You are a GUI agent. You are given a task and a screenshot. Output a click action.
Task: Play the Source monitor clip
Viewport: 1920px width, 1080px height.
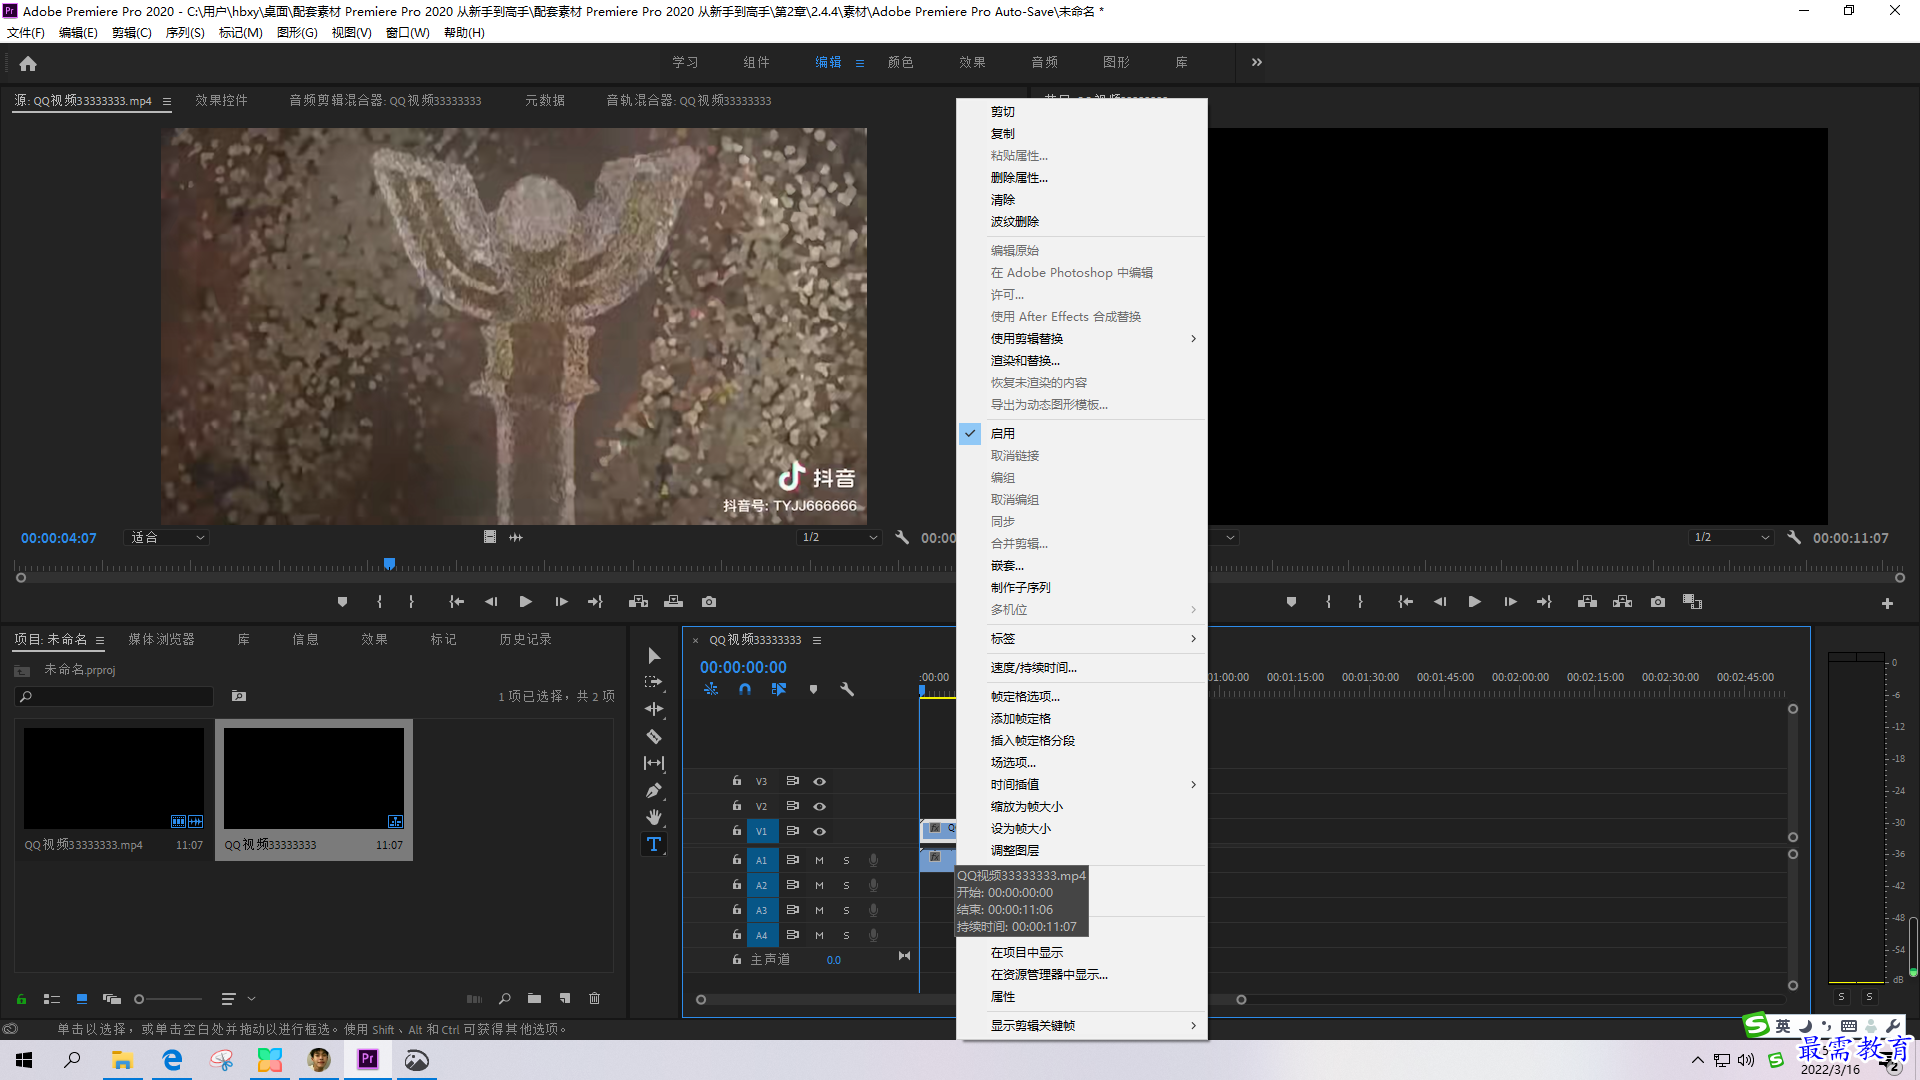coord(526,602)
